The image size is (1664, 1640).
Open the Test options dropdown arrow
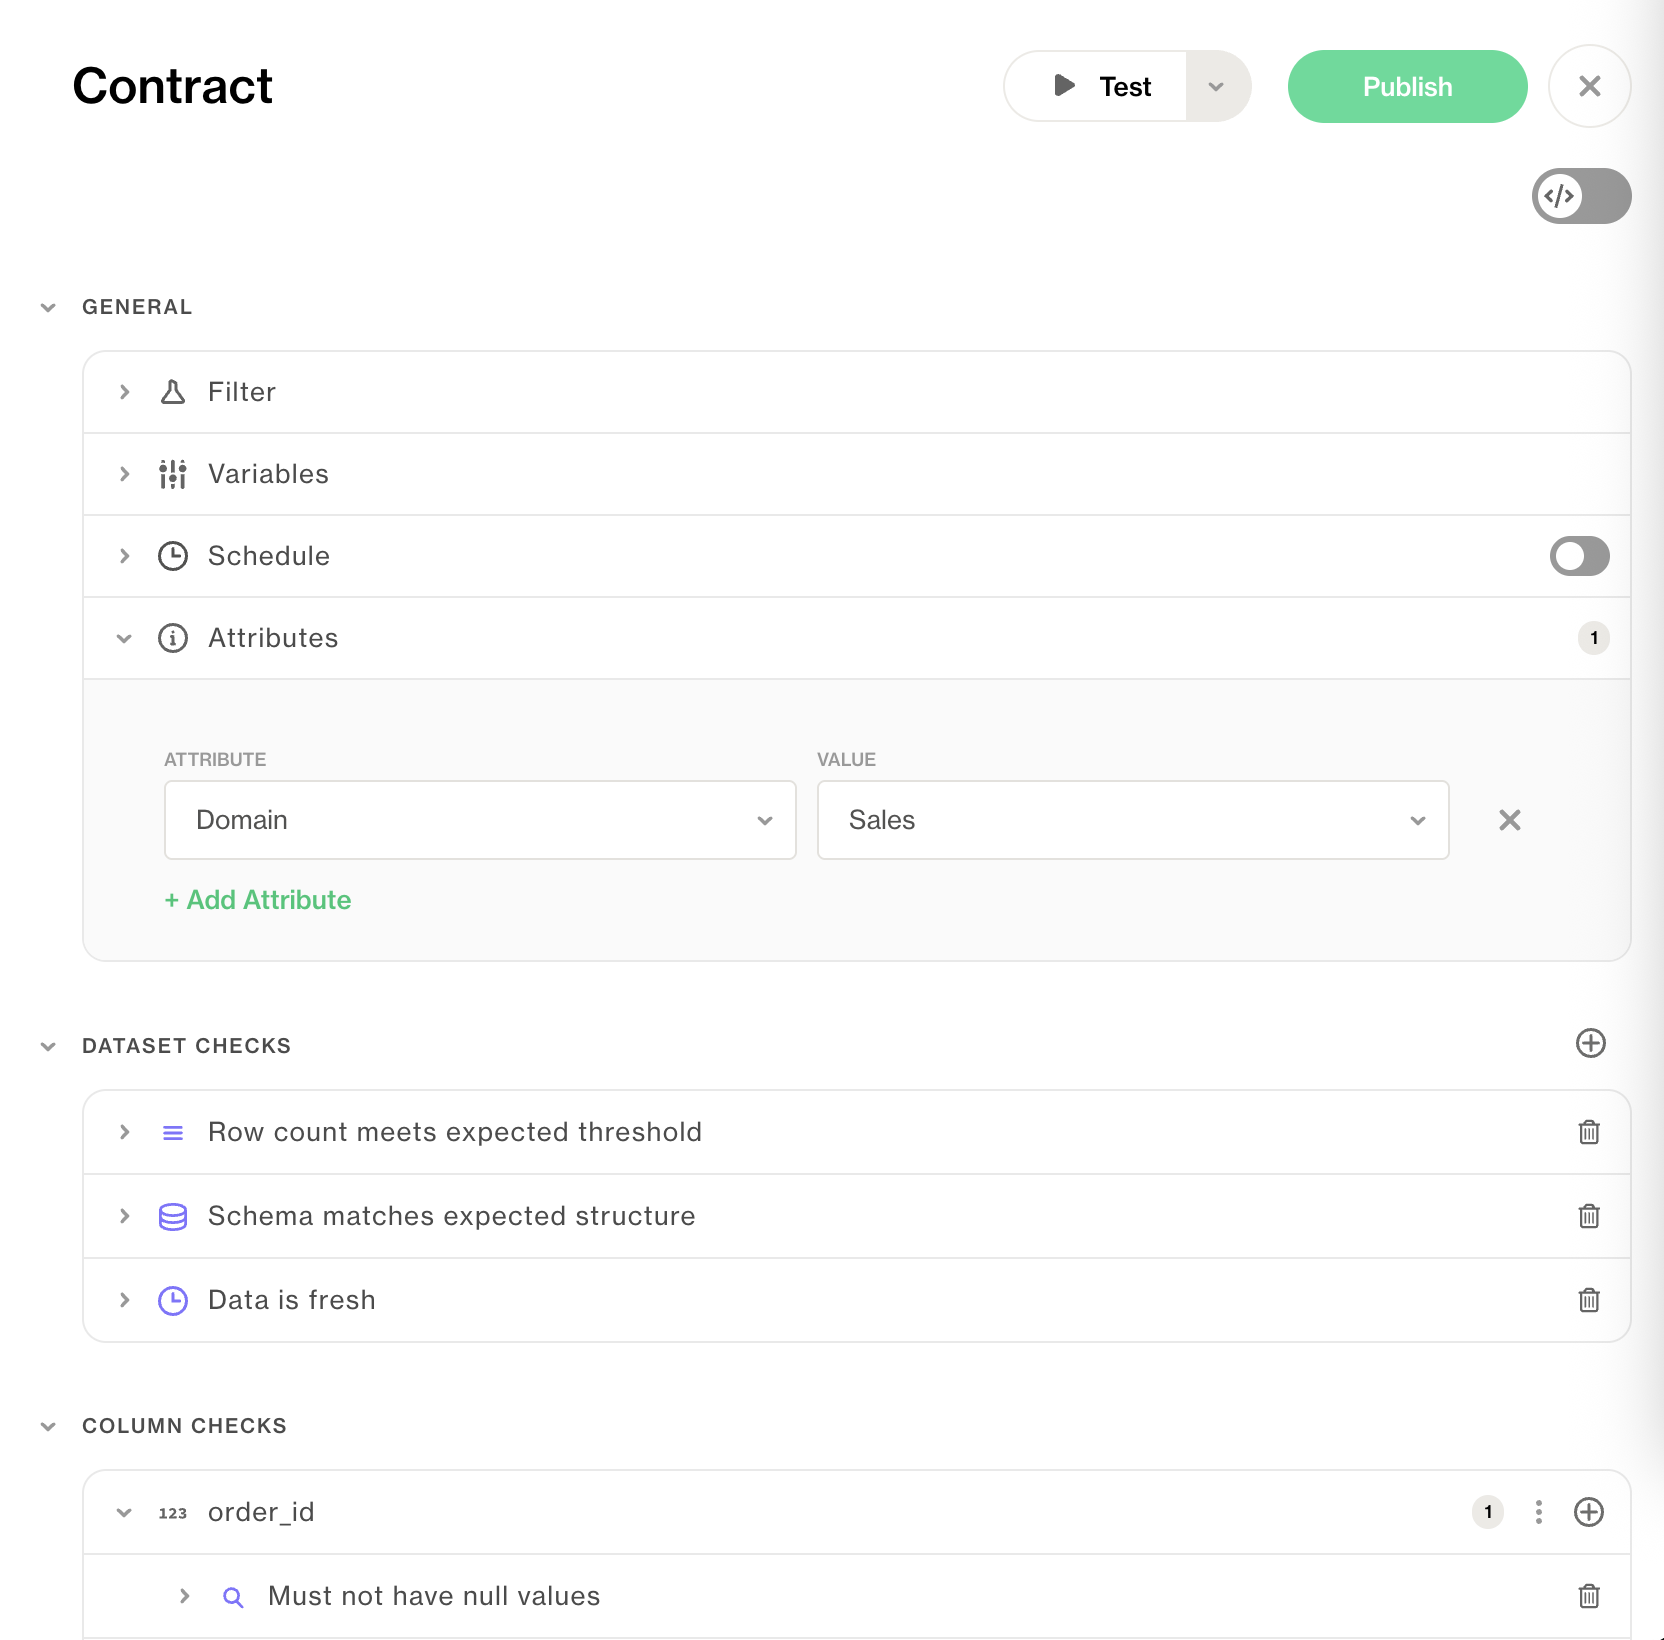coord(1217,87)
